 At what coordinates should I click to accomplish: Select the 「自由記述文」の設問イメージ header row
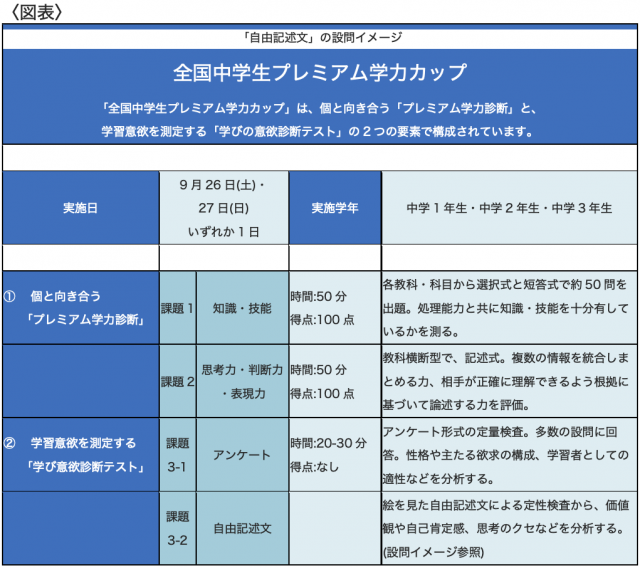point(322,37)
